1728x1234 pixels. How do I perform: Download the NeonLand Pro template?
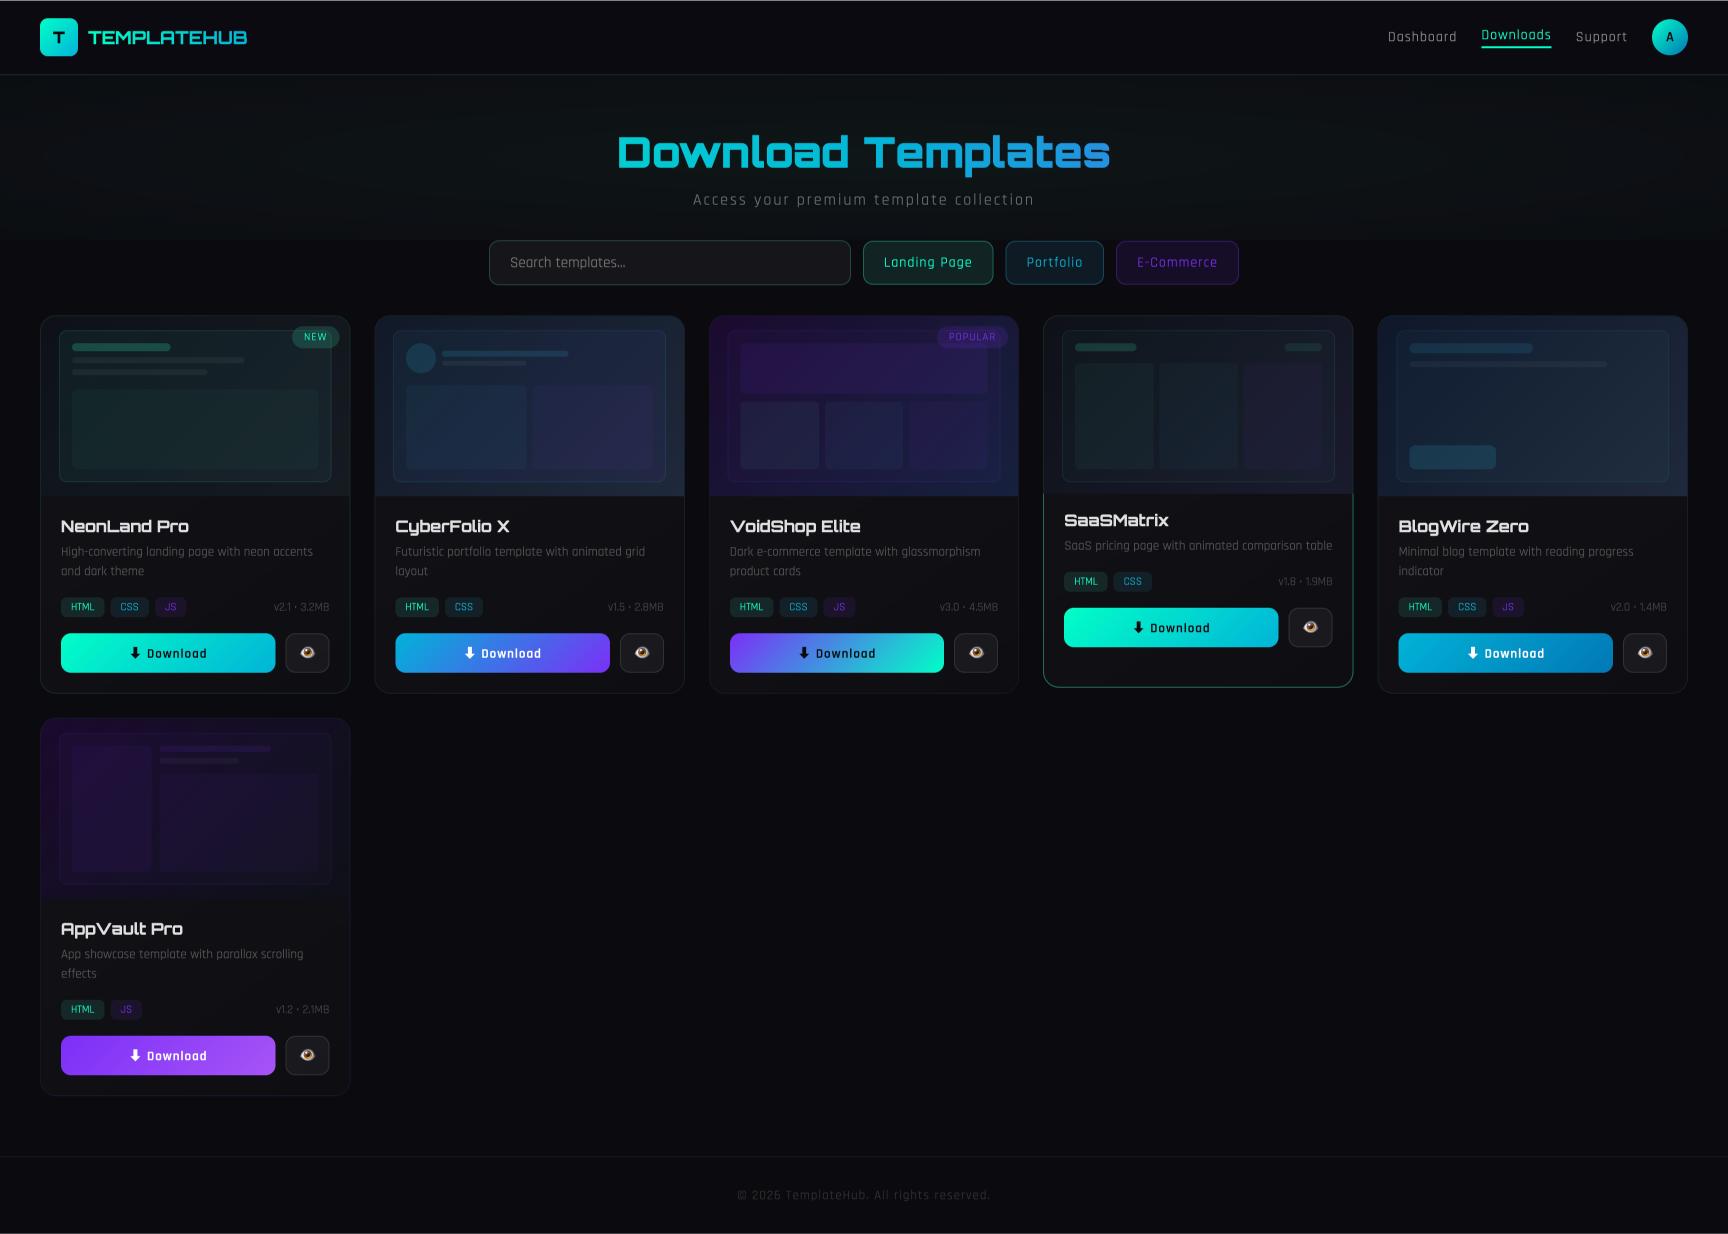(x=168, y=653)
